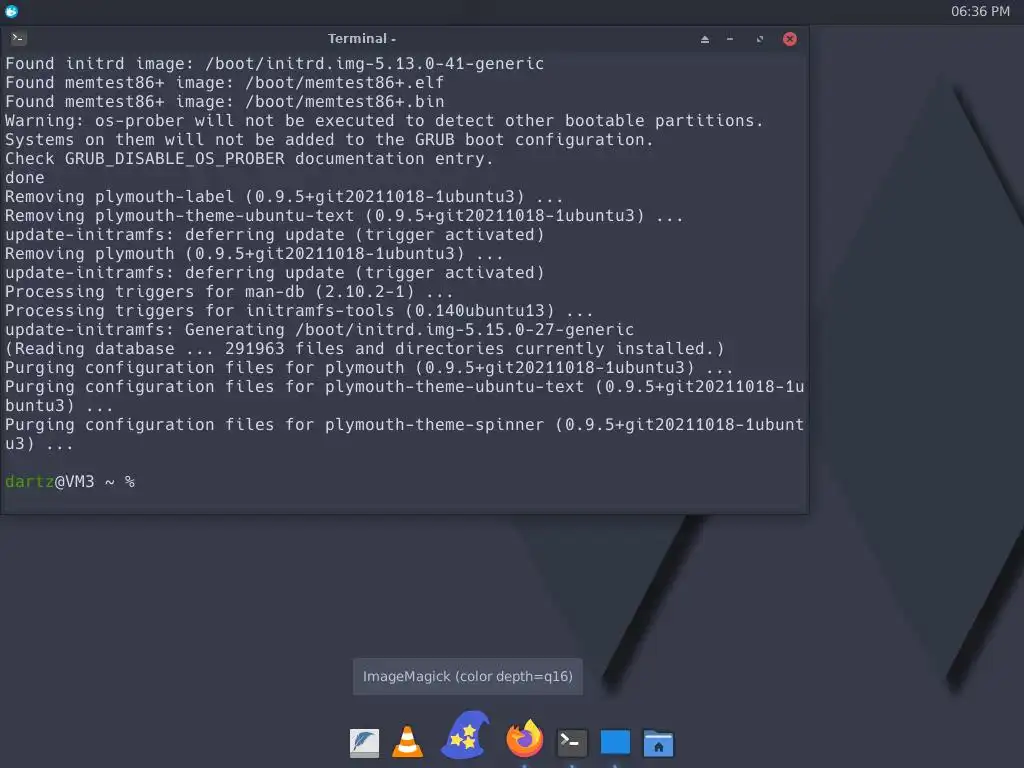
Task: Click 'Processing triggers for man-db' line
Action: (229, 292)
